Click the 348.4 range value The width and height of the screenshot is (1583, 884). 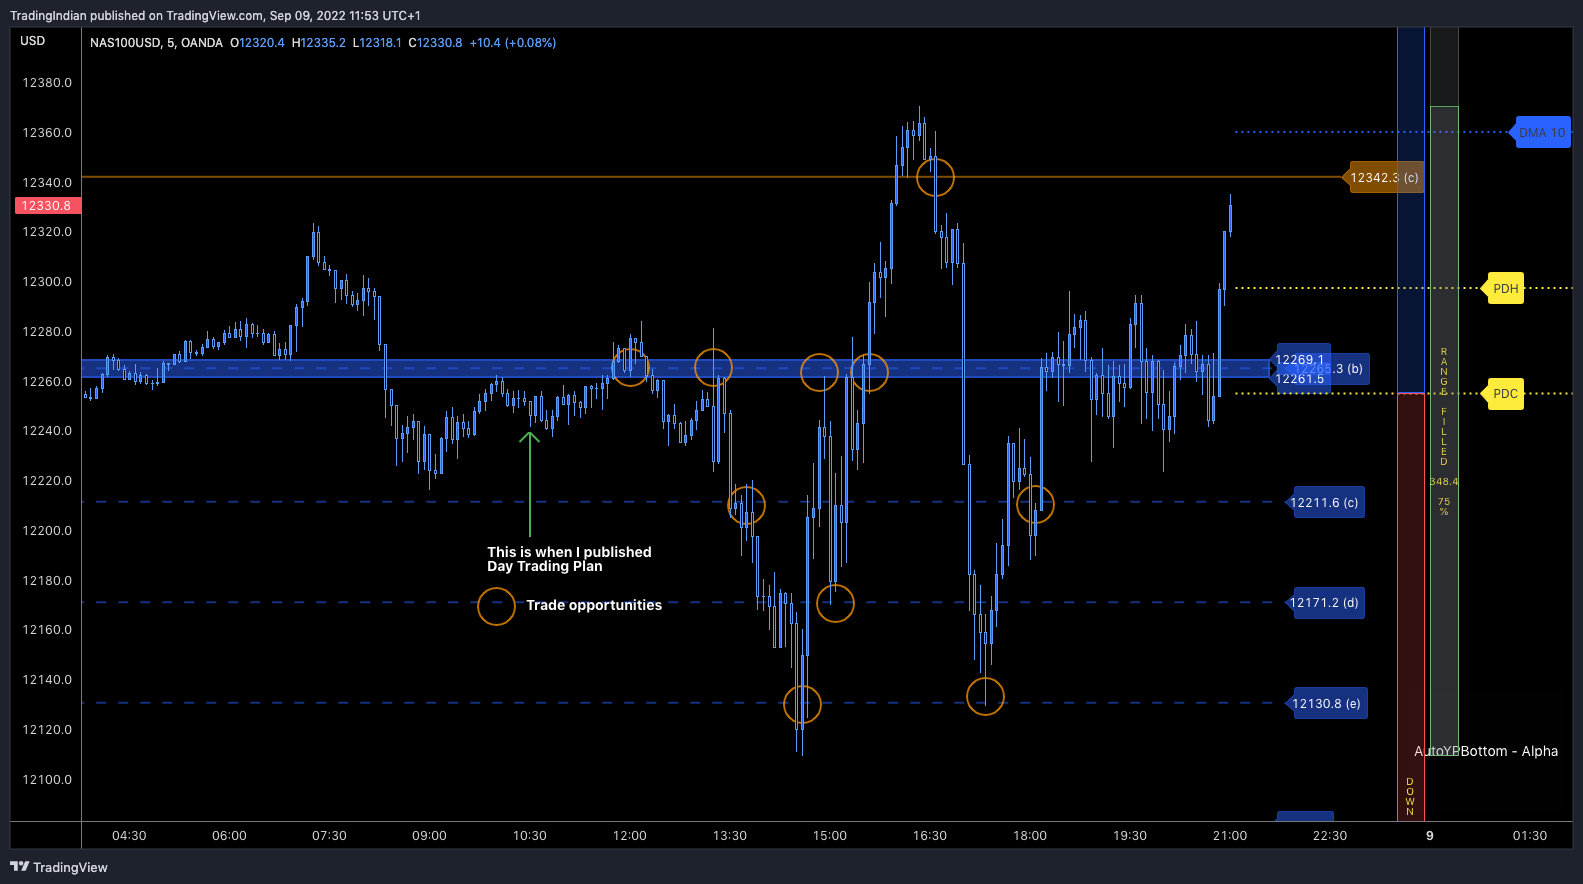pyautogui.click(x=1444, y=482)
